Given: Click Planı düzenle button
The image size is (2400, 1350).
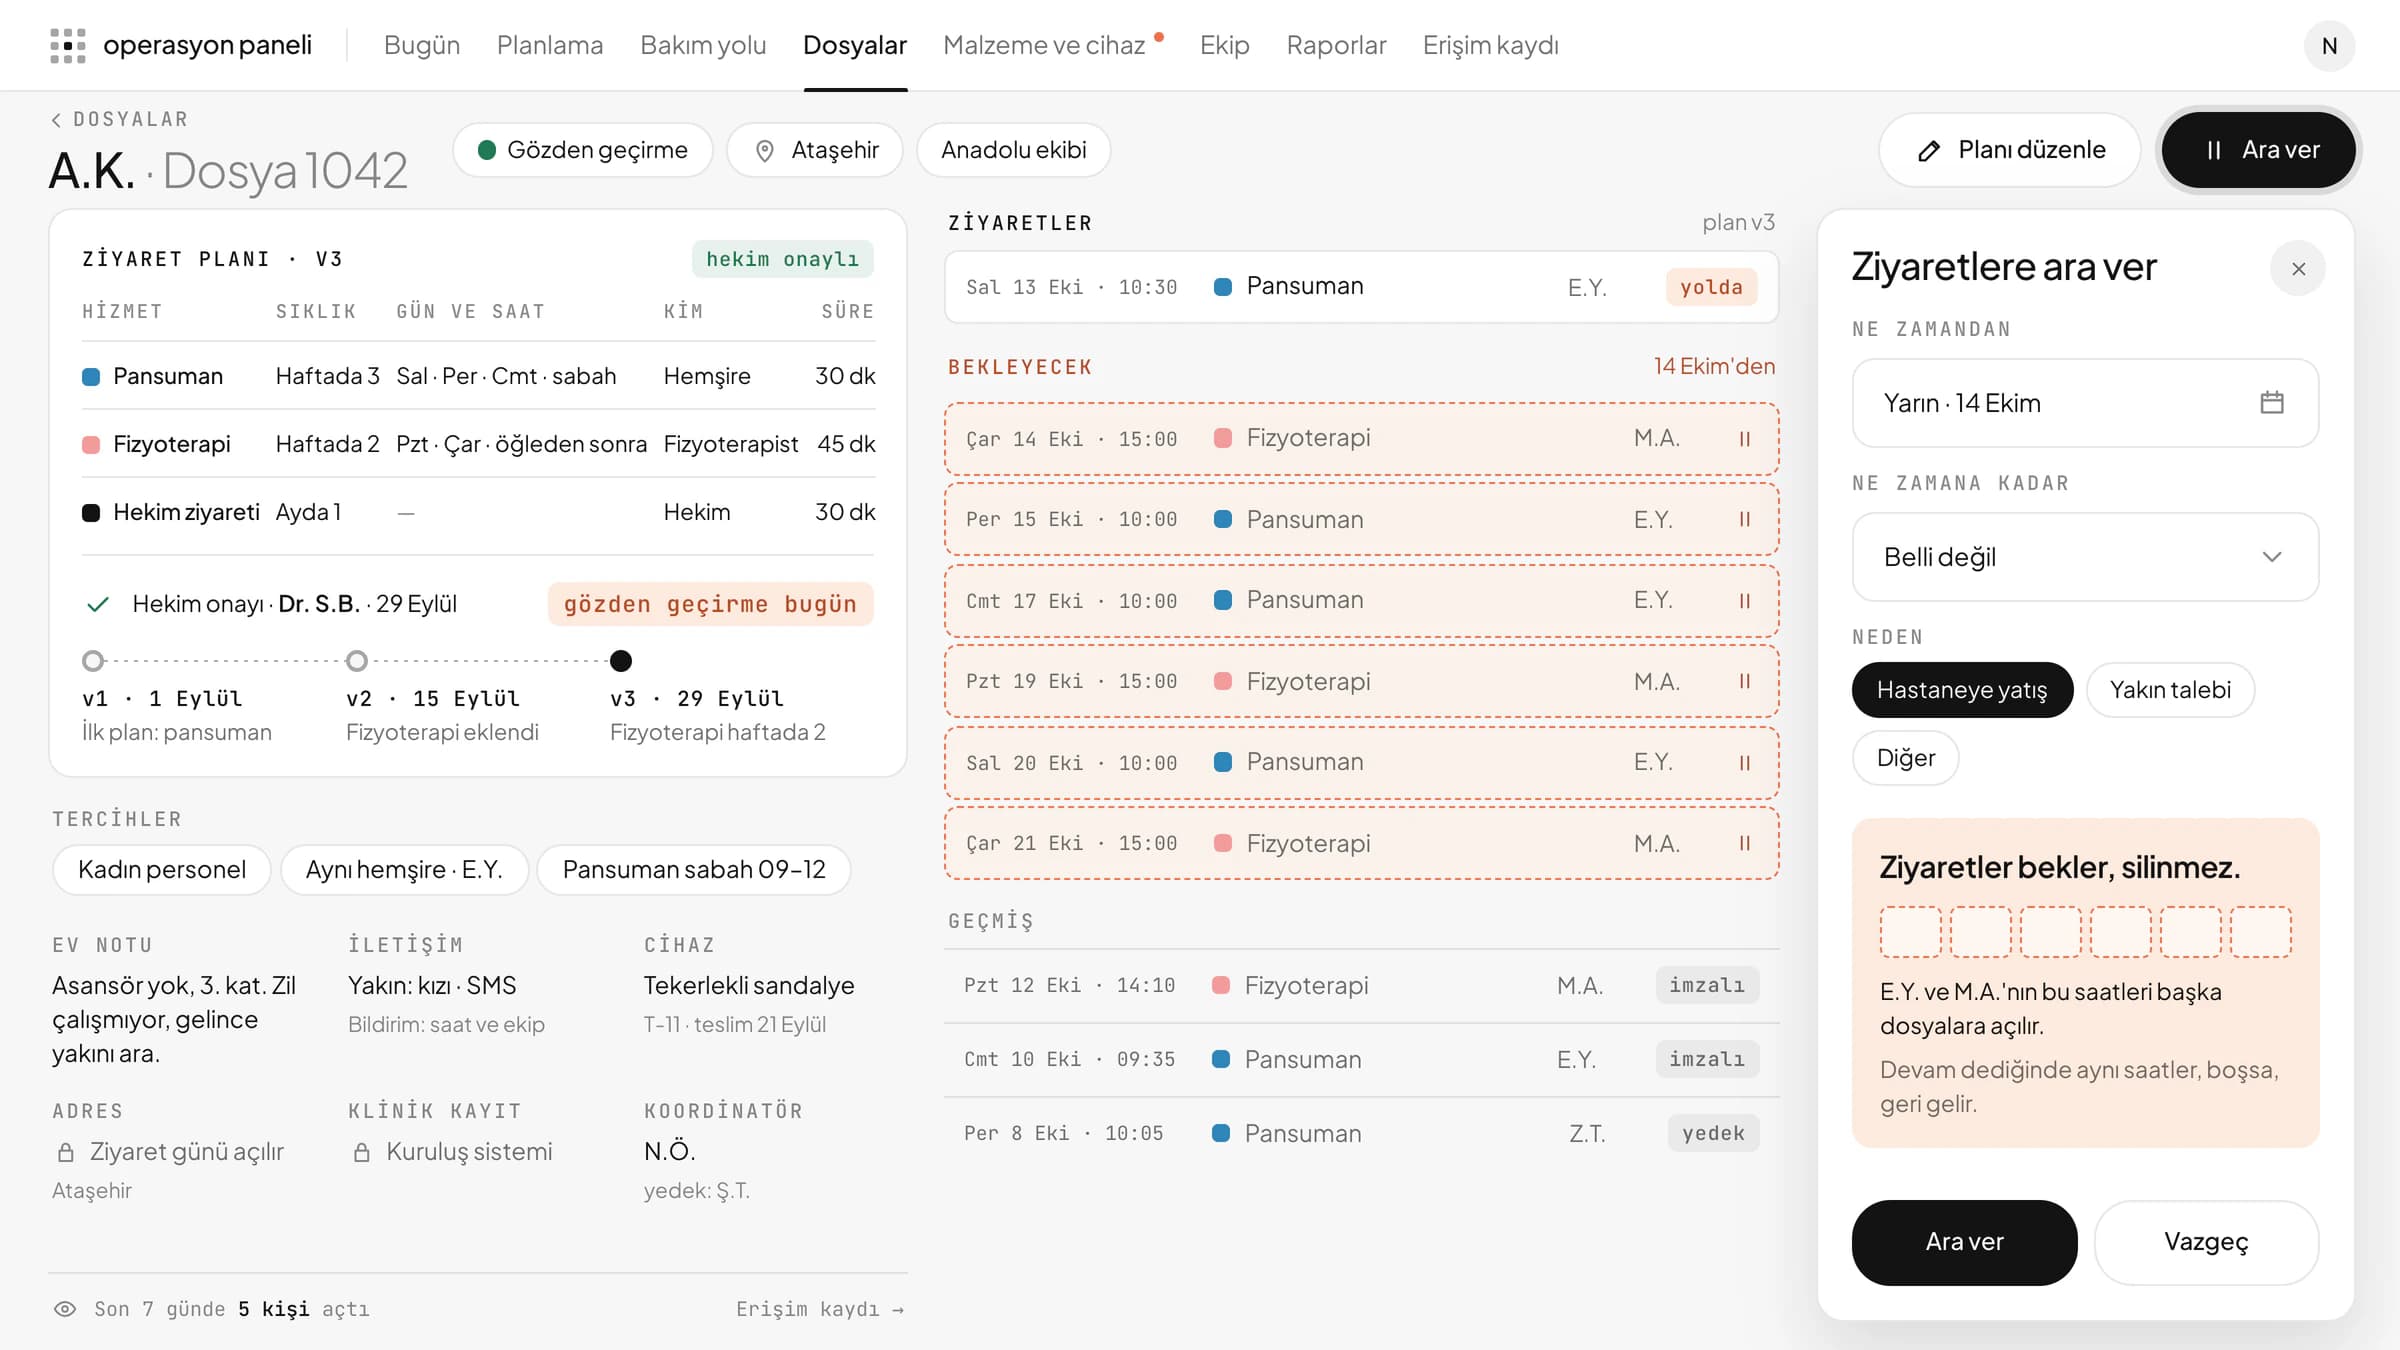Looking at the screenshot, I should click(2010, 150).
